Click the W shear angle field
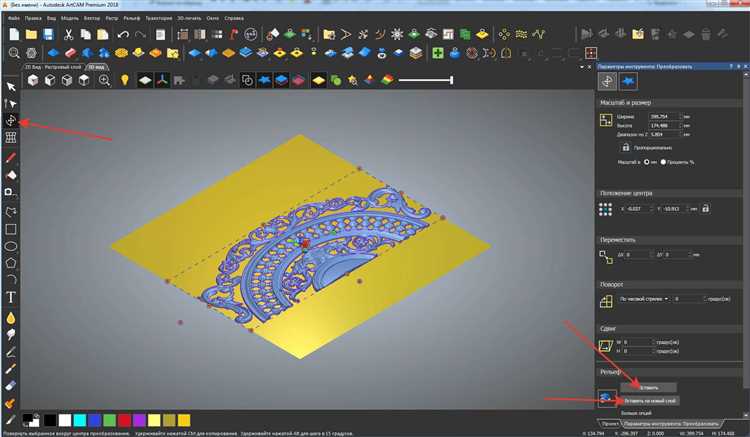The height and width of the screenshot is (437, 750). [638, 342]
